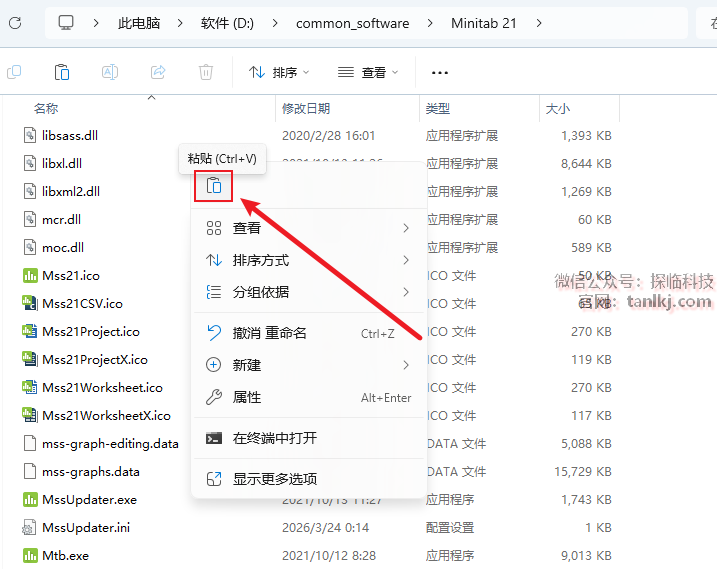Click the date 2020/2/28 16:01
This screenshot has height=574, width=717.
328,135
